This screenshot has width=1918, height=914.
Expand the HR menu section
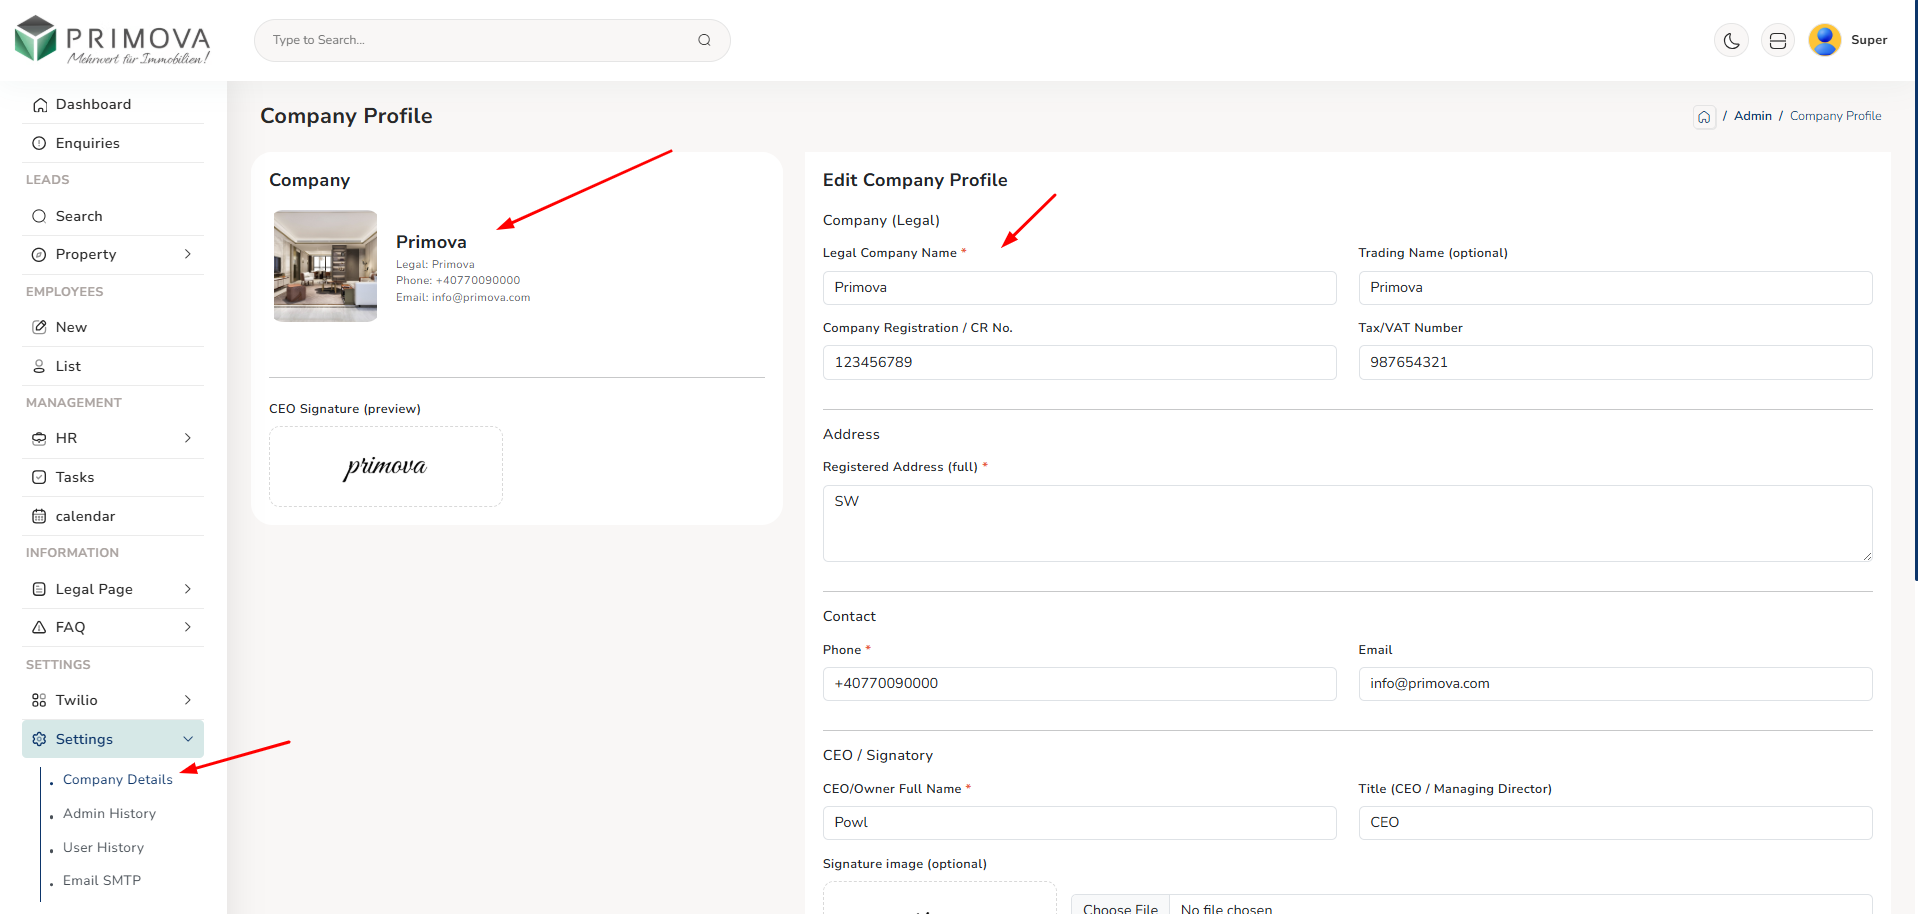click(112, 439)
